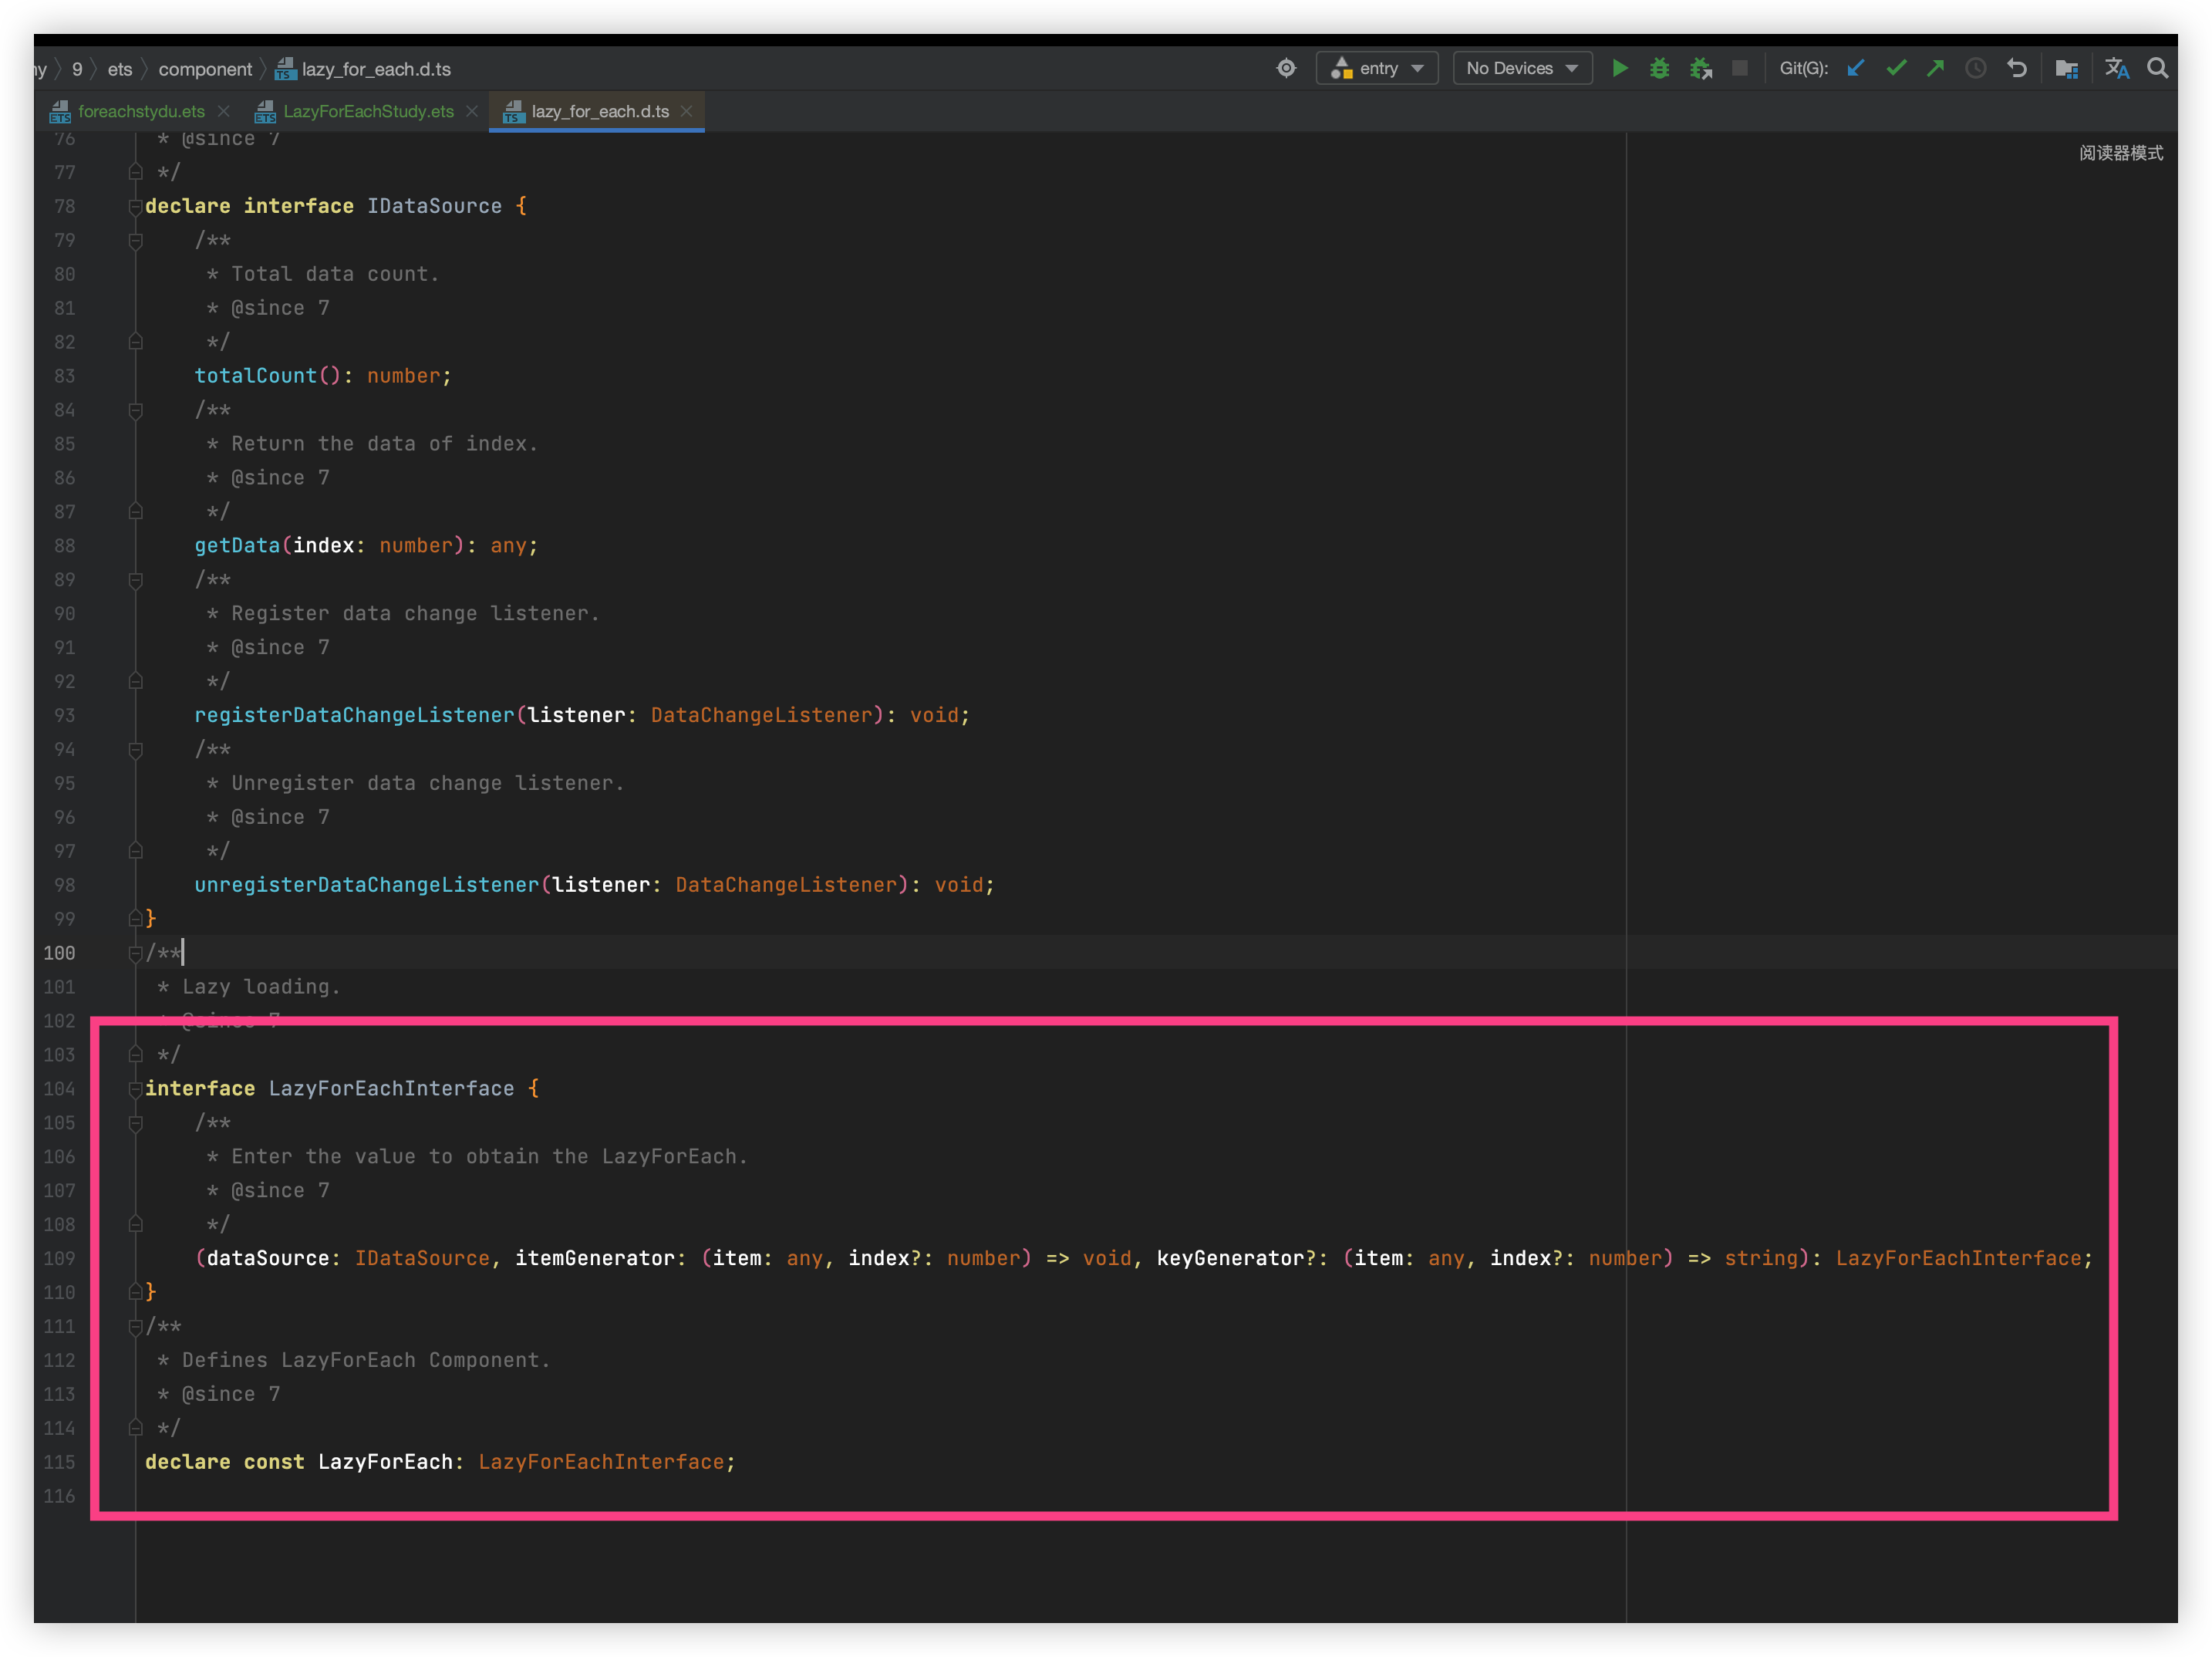Collapse the LazyForEachInterface block
This screenshot has width=2212, height=1657.
pos(135,1089)
